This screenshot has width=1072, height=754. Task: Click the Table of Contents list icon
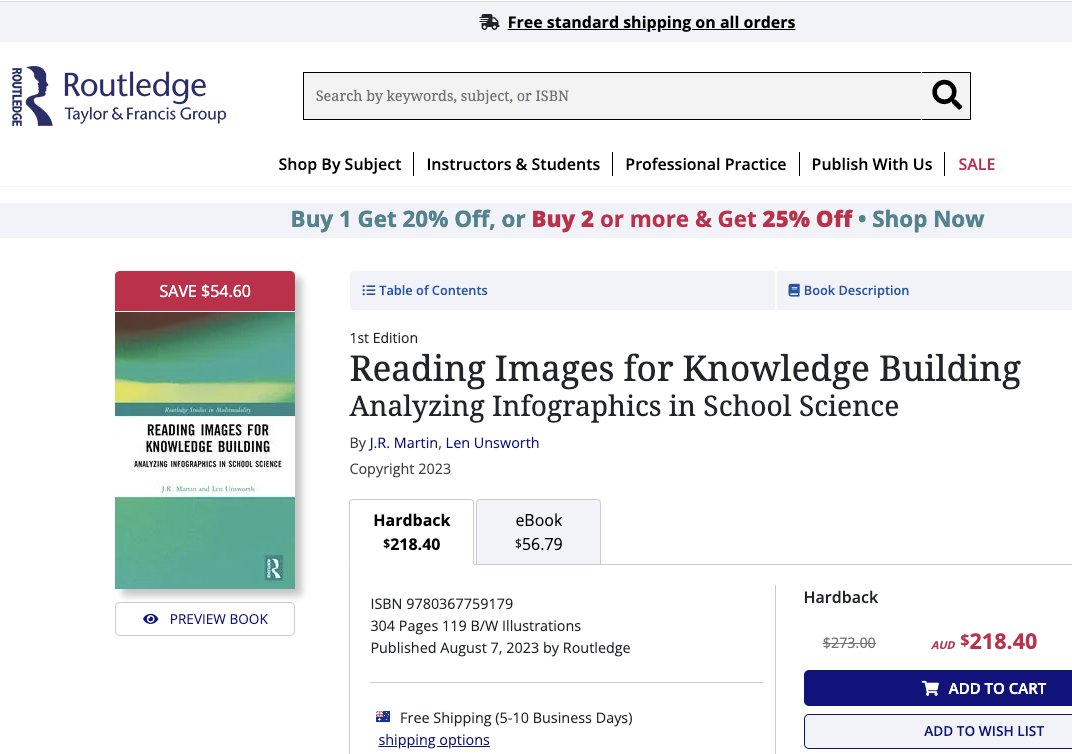point(368,291)
